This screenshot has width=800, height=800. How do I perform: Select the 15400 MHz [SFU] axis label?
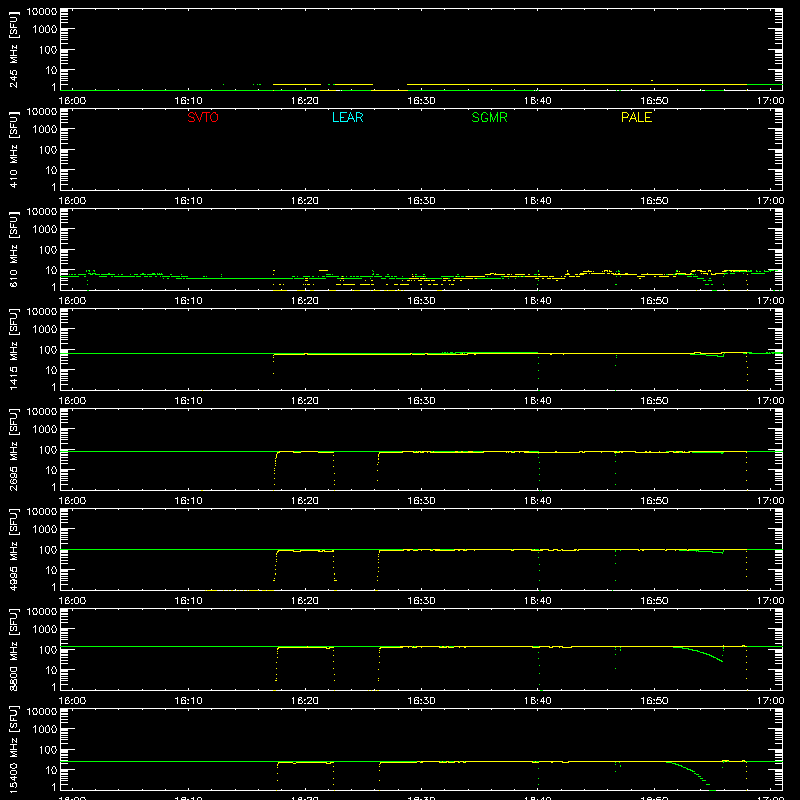pyautogui.click(x=14, y=749)
